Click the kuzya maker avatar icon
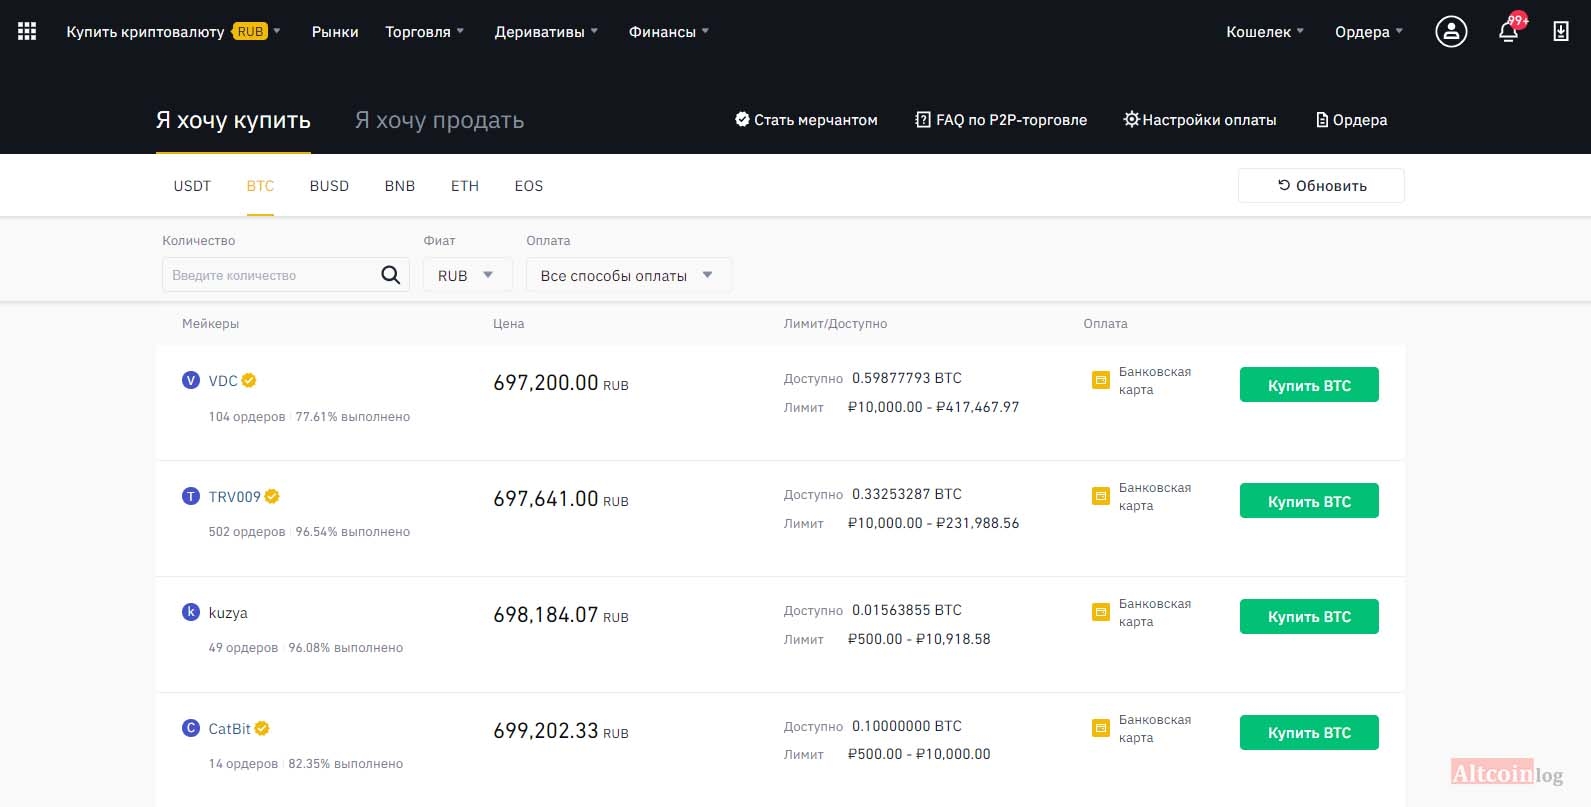1591x807 pixels. click(x=190, y=612)
